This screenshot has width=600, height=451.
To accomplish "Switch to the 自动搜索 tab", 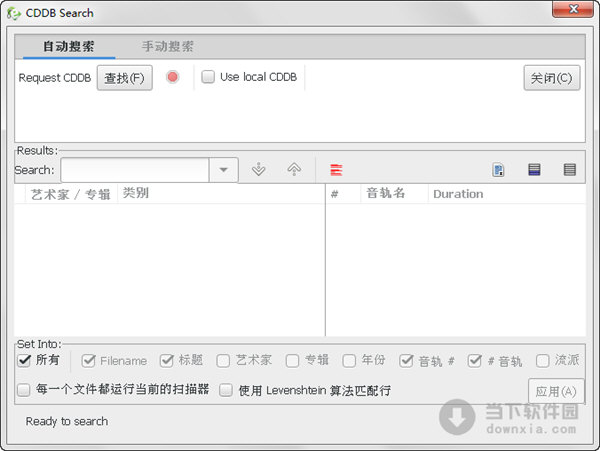I will tap(68, 47).
